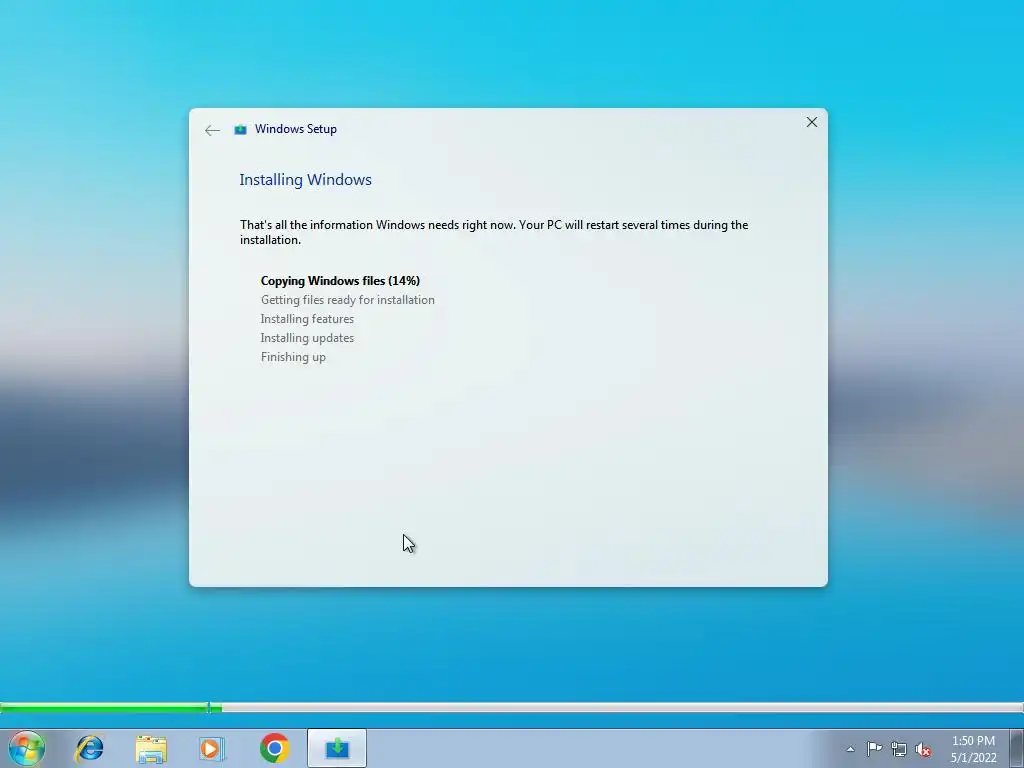Click the Windows Setup title text
1024x768 pixels.
pyautogui.click(x=296, y=129)
